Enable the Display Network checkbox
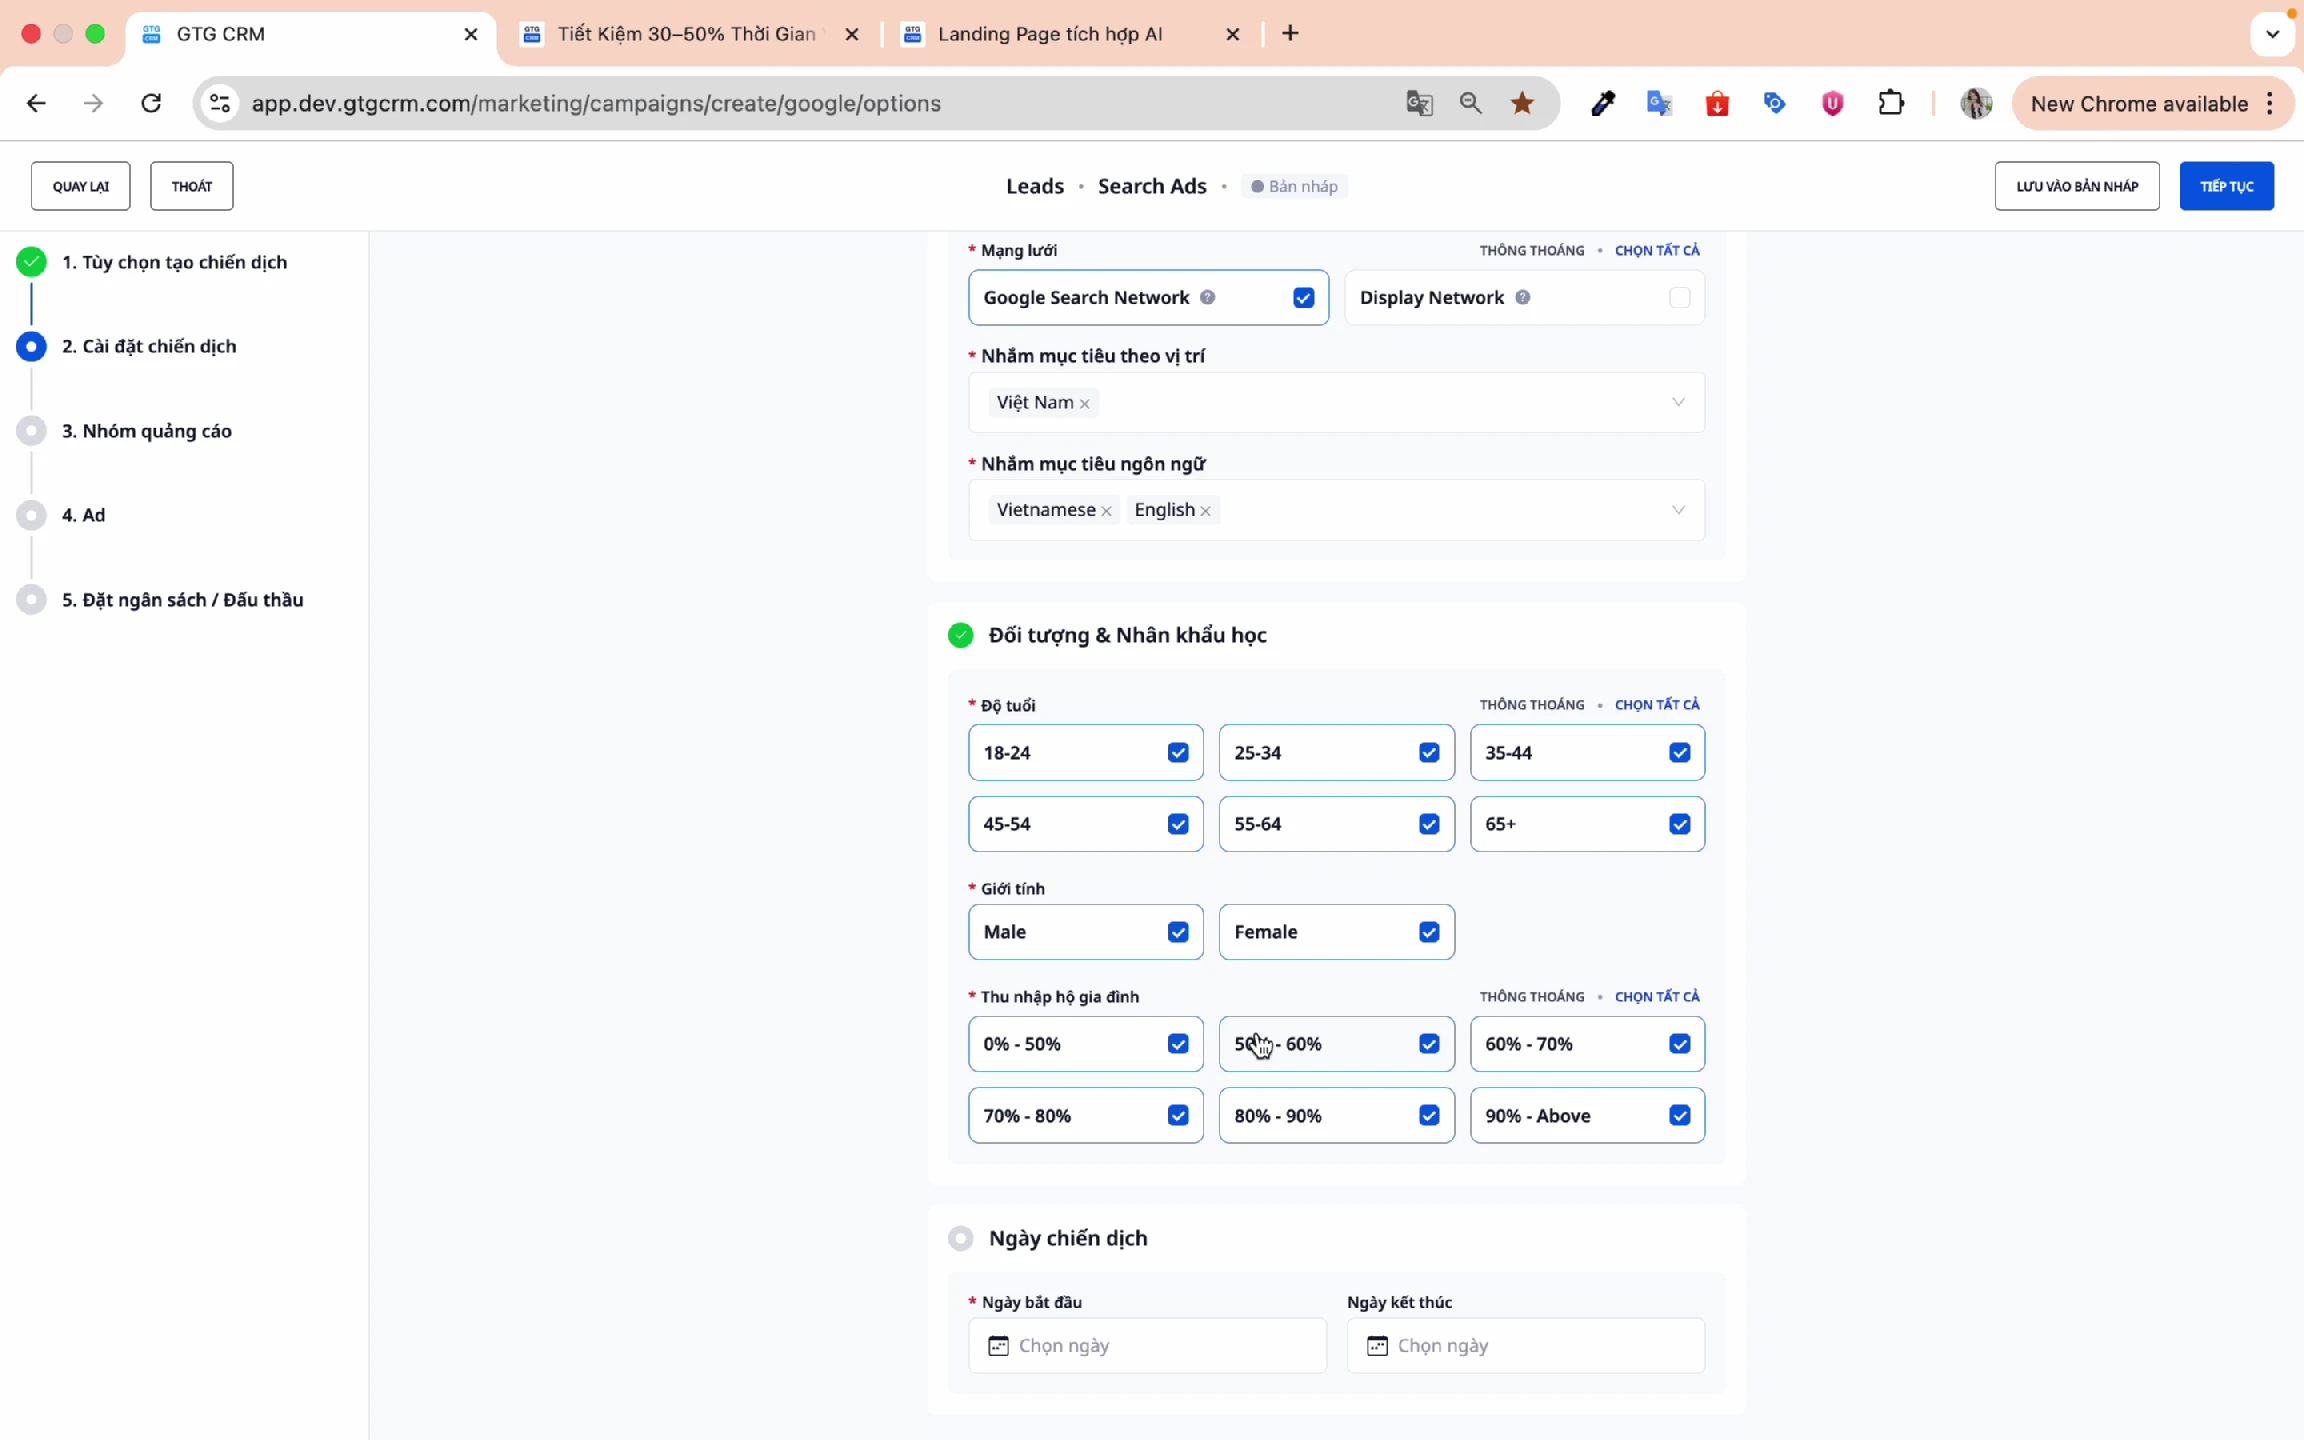2304x1440 pixels. pos(1679,297)
